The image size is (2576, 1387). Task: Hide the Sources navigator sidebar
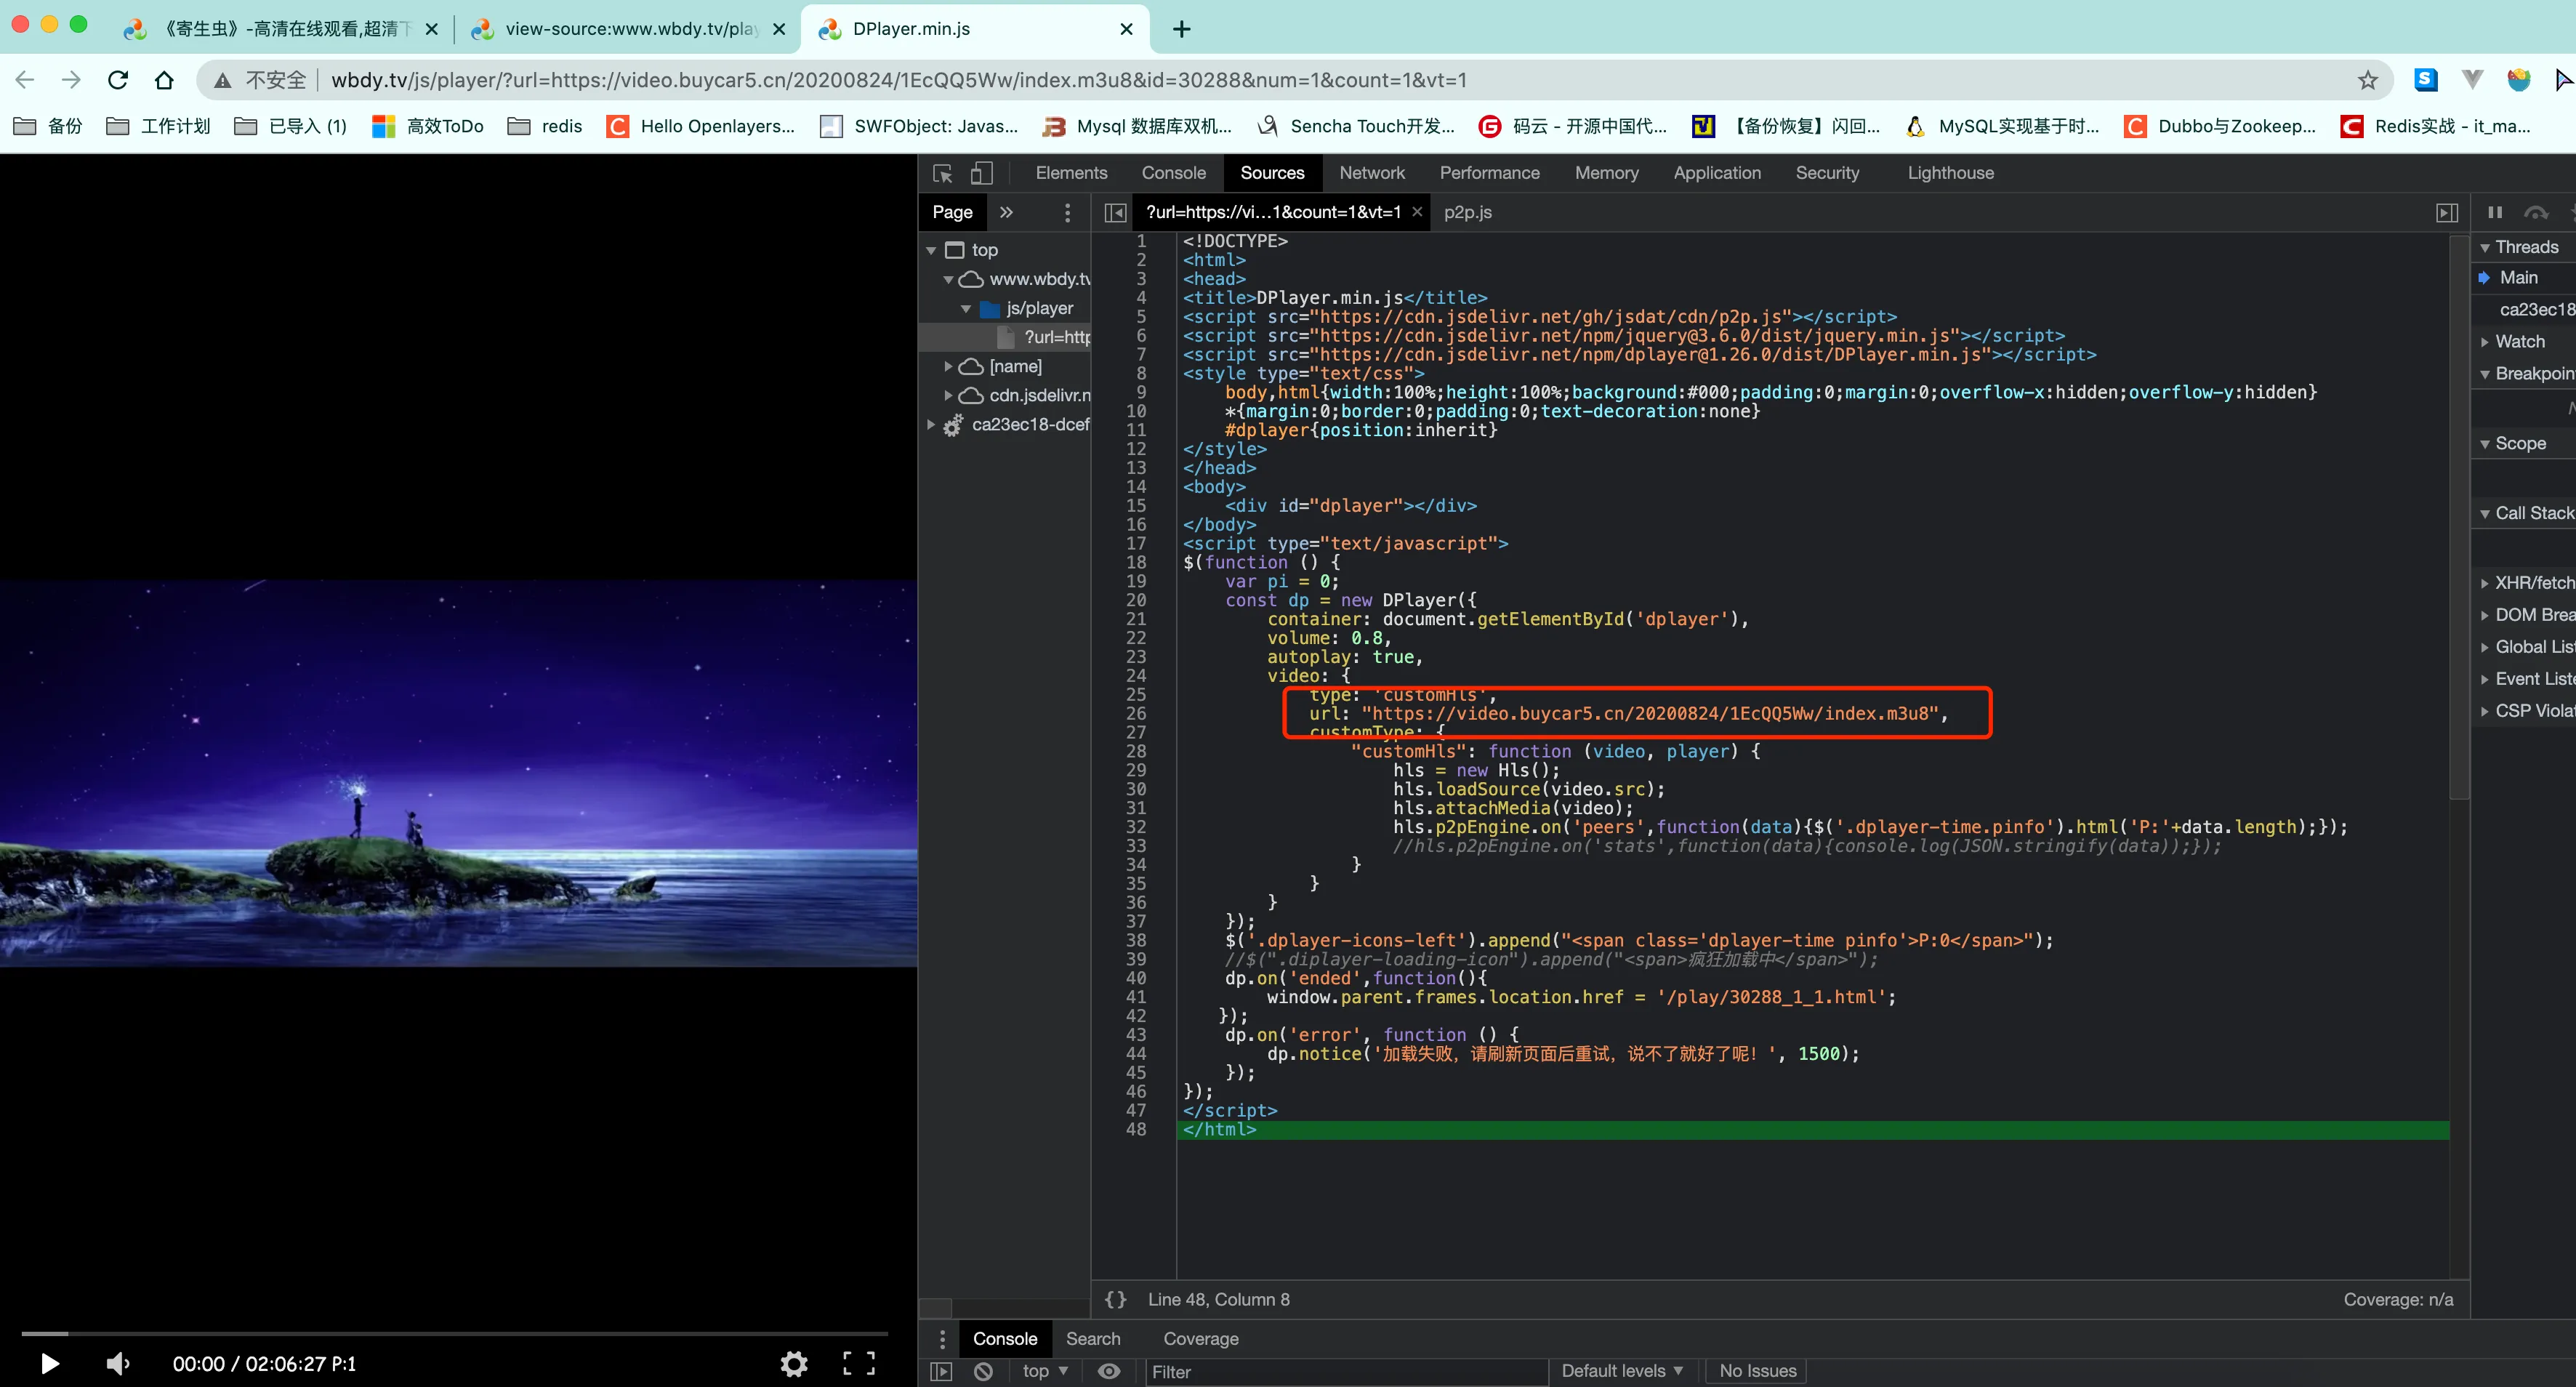point(1115,212)
